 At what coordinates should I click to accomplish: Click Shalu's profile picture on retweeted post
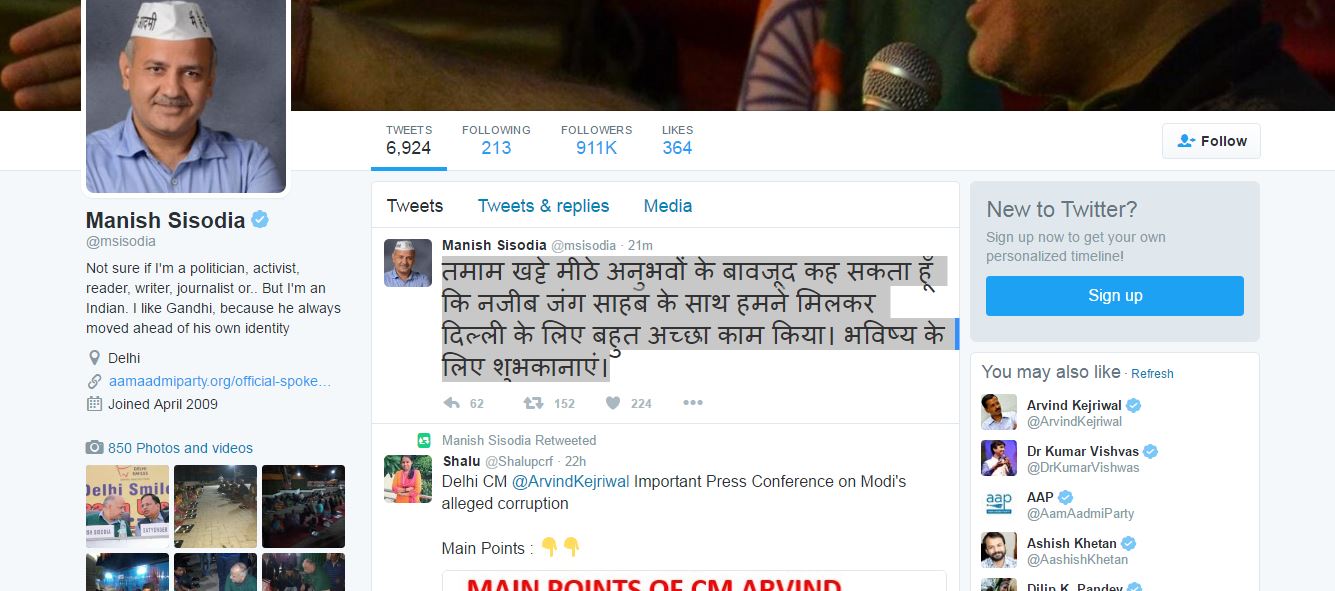(408, 478)
